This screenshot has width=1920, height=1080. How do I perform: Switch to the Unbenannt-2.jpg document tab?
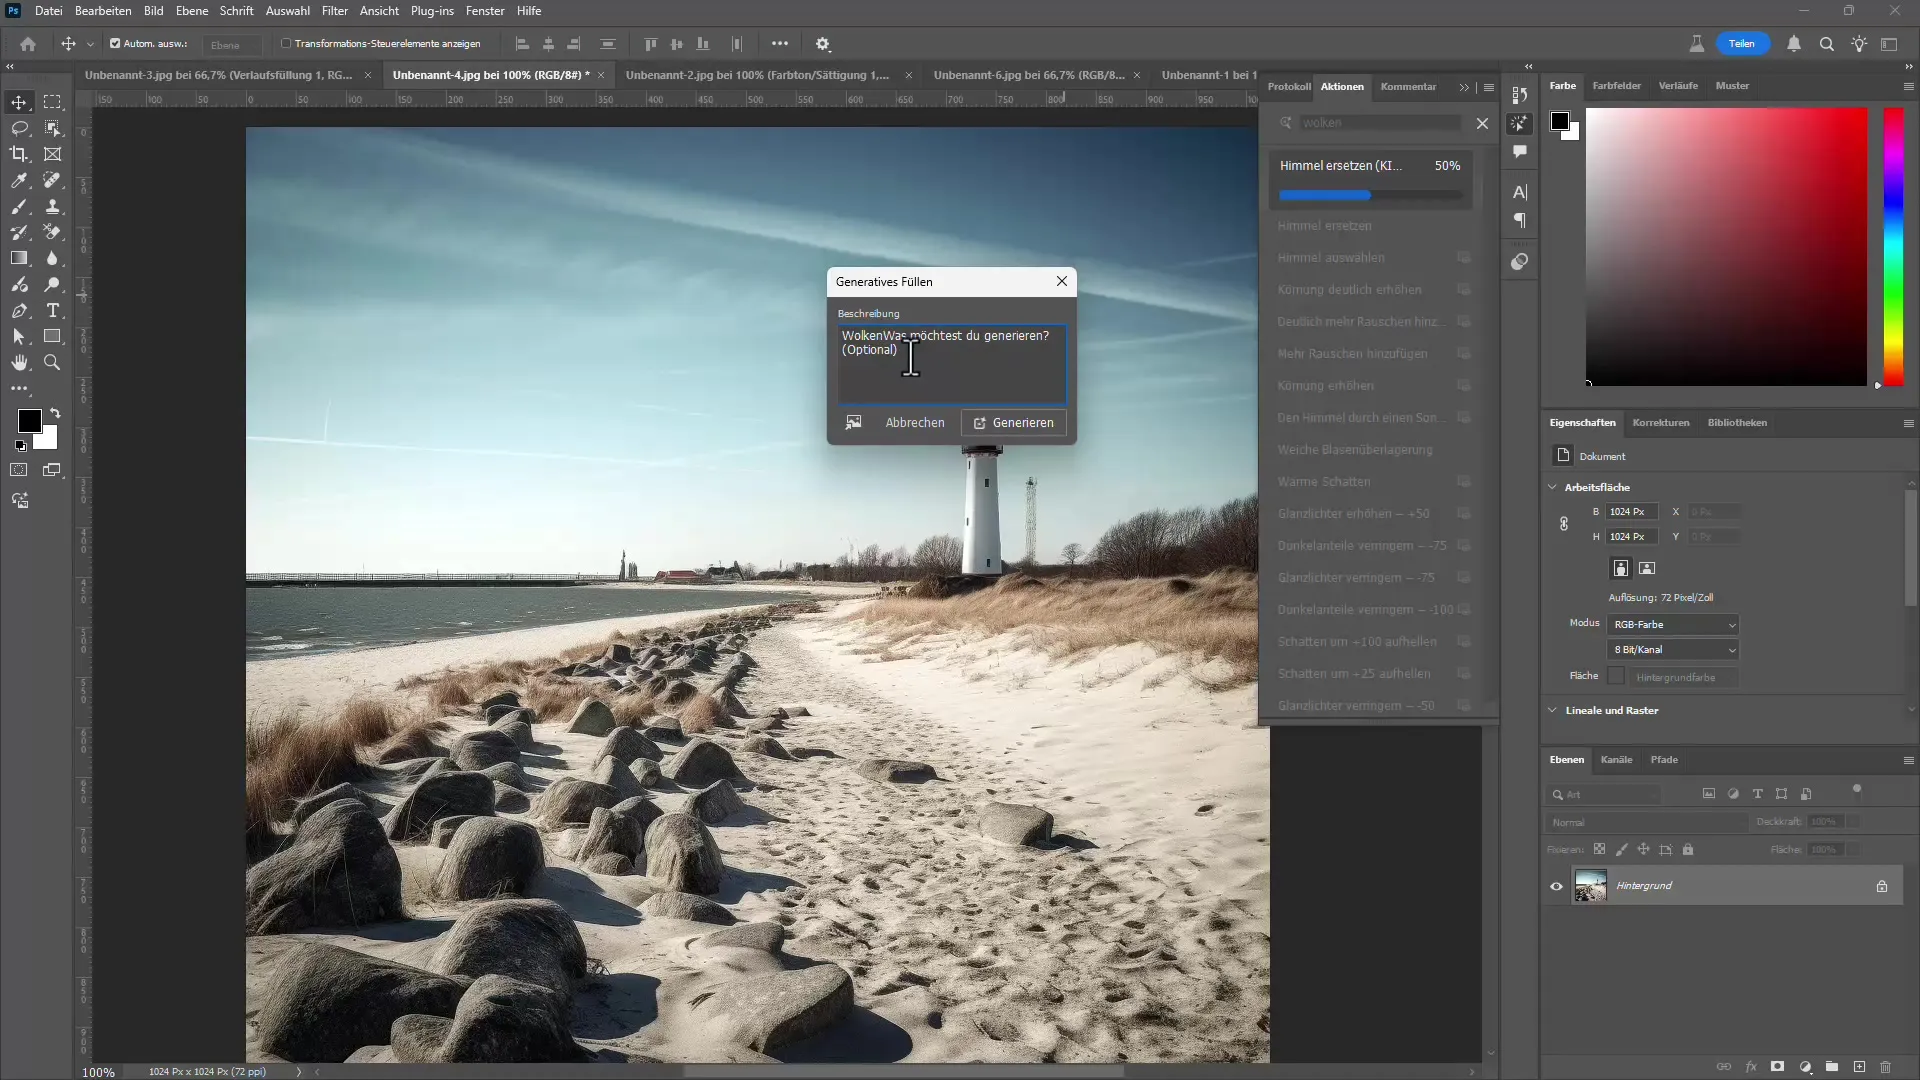pos(757,75)
